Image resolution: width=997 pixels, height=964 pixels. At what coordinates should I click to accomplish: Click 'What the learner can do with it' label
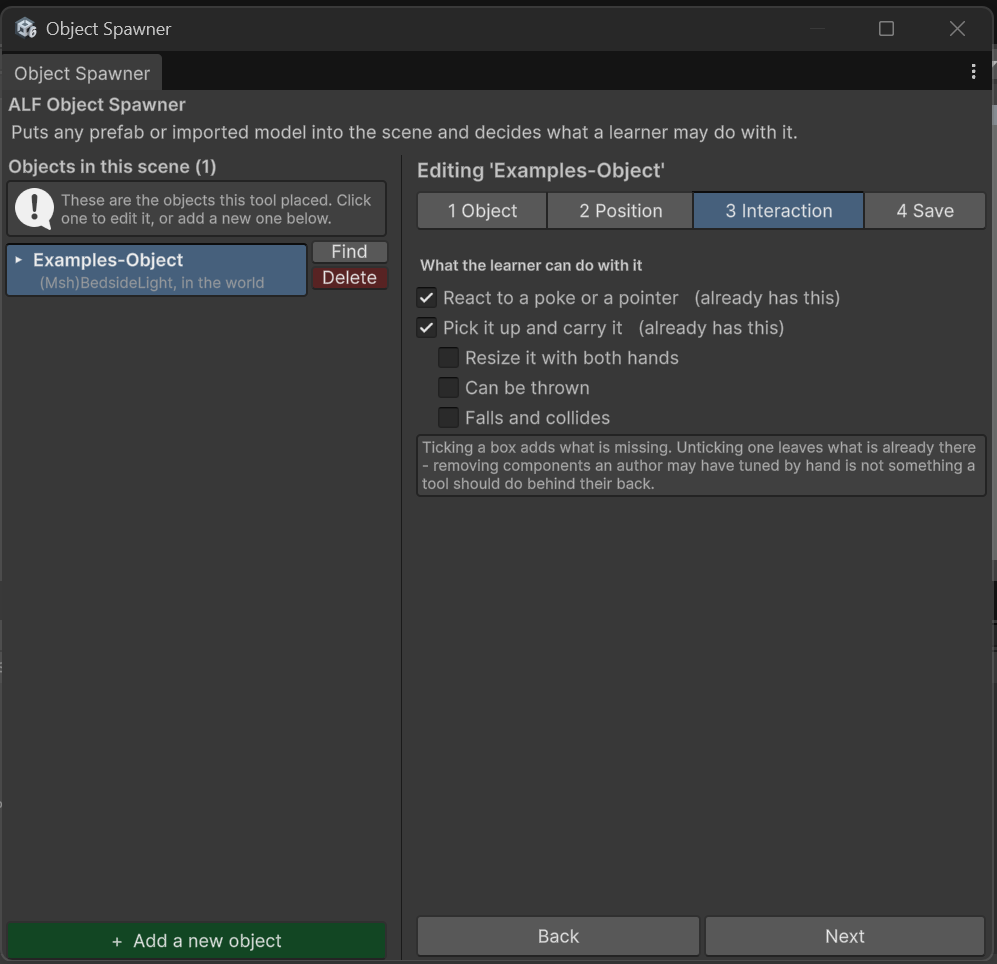click(531, 265)
